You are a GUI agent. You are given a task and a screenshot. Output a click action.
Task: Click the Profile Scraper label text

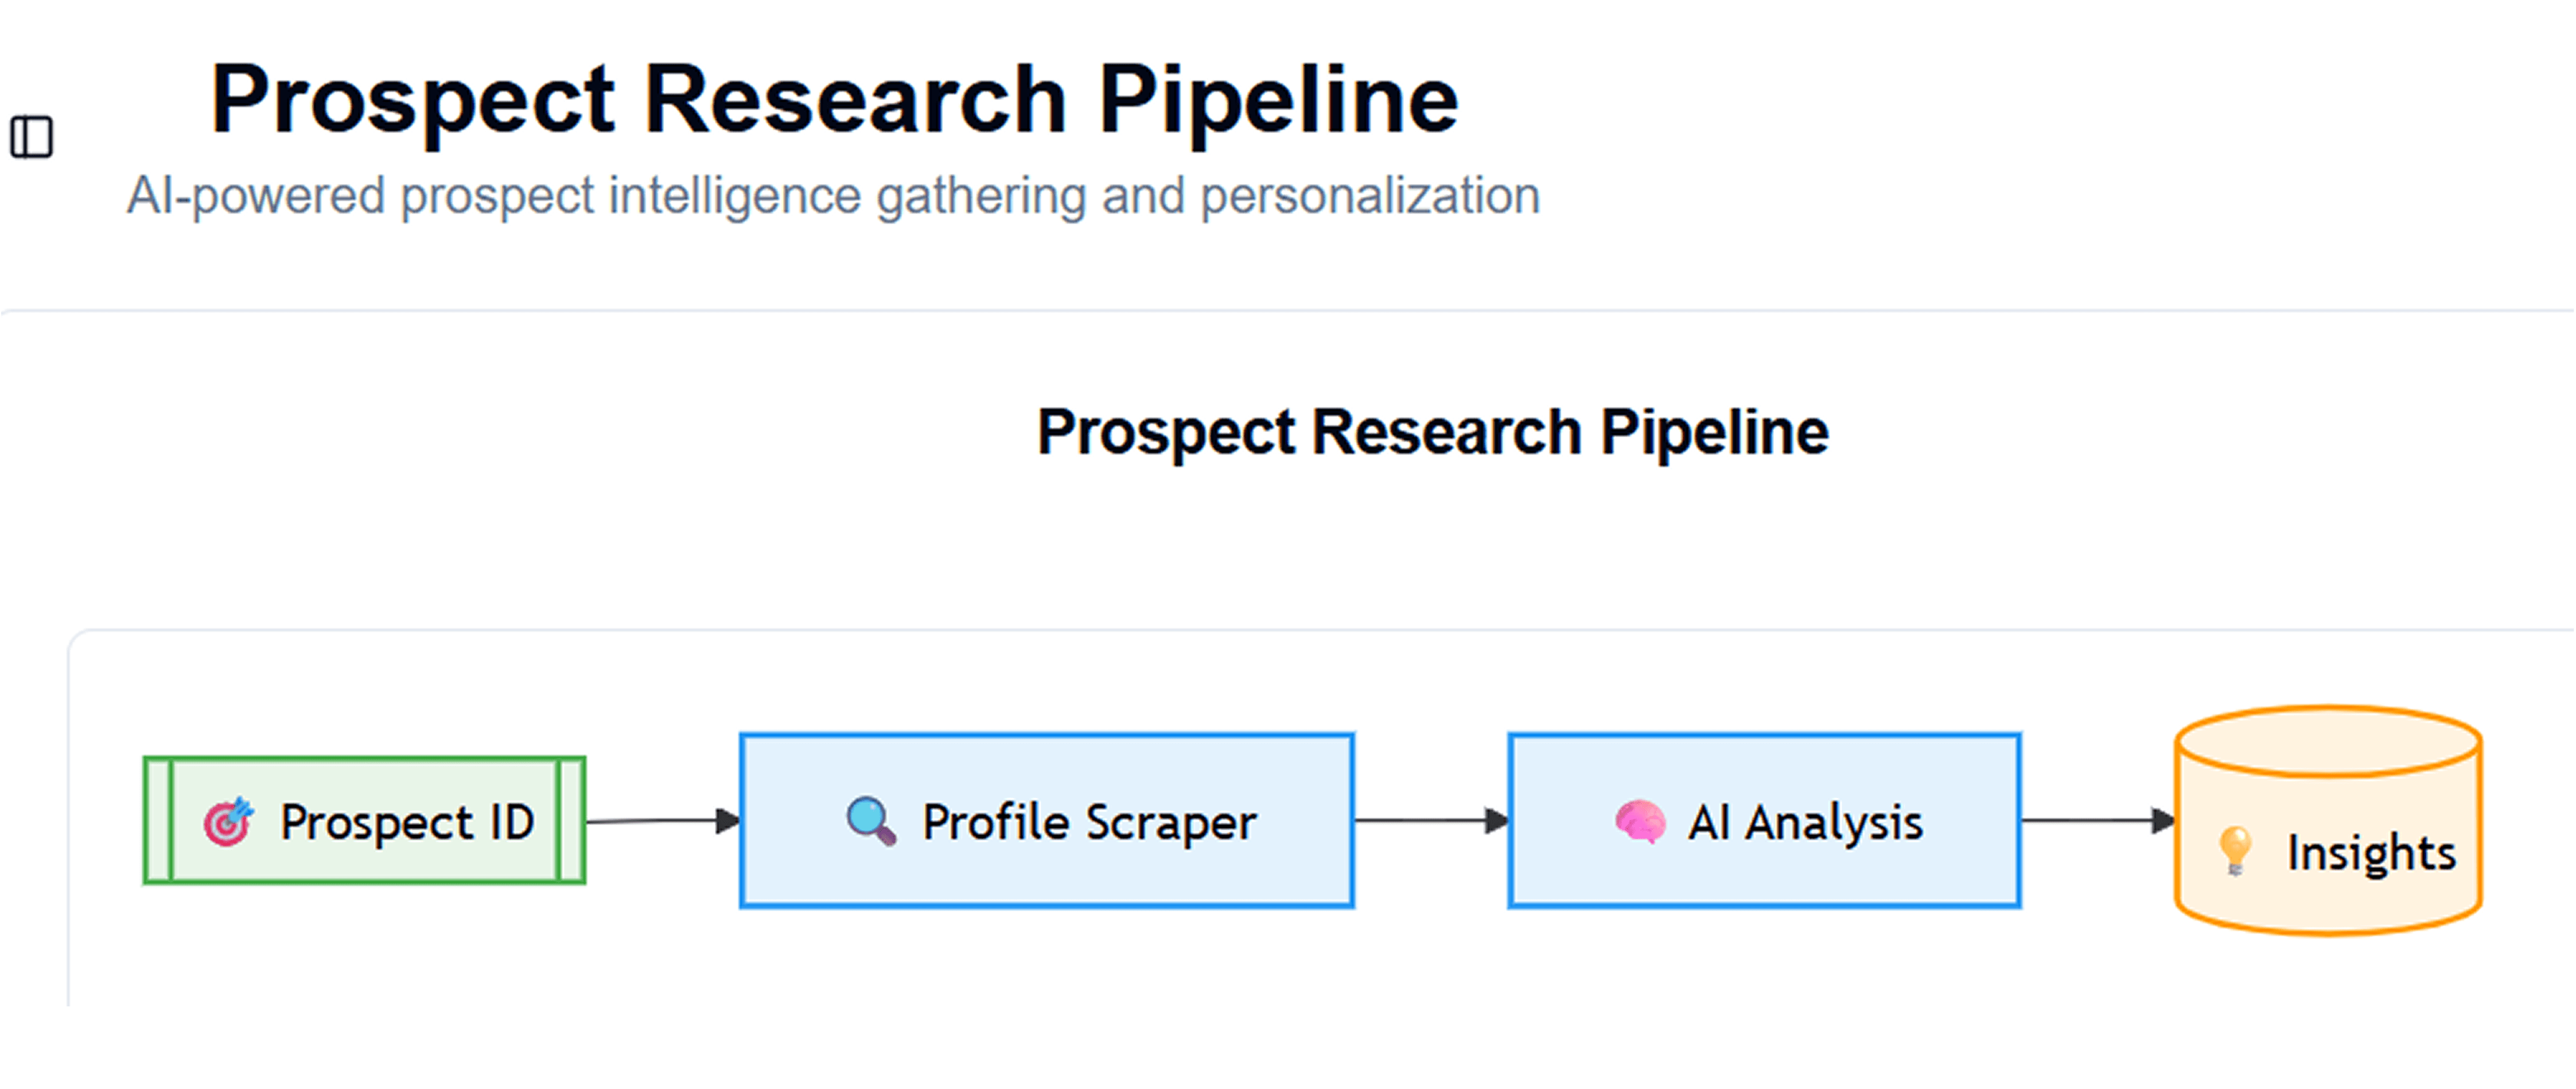click(x=1089, y=823)
